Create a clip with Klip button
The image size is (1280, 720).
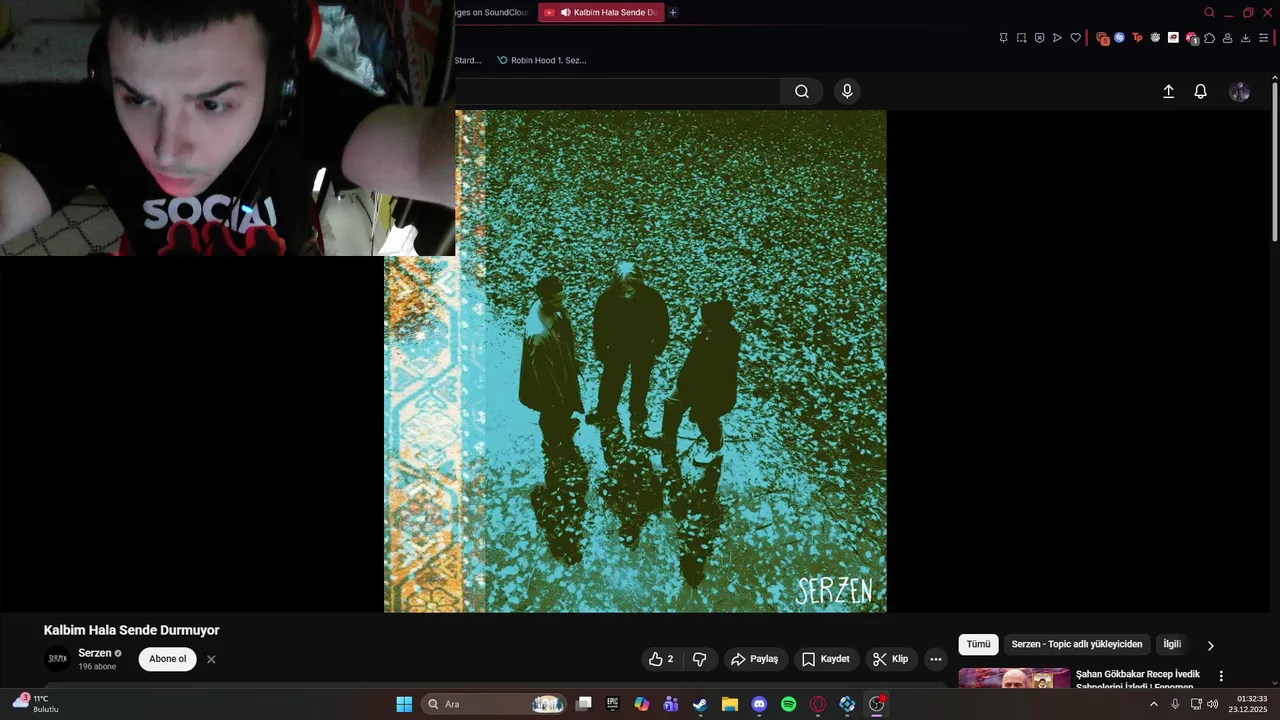[891, 659]
